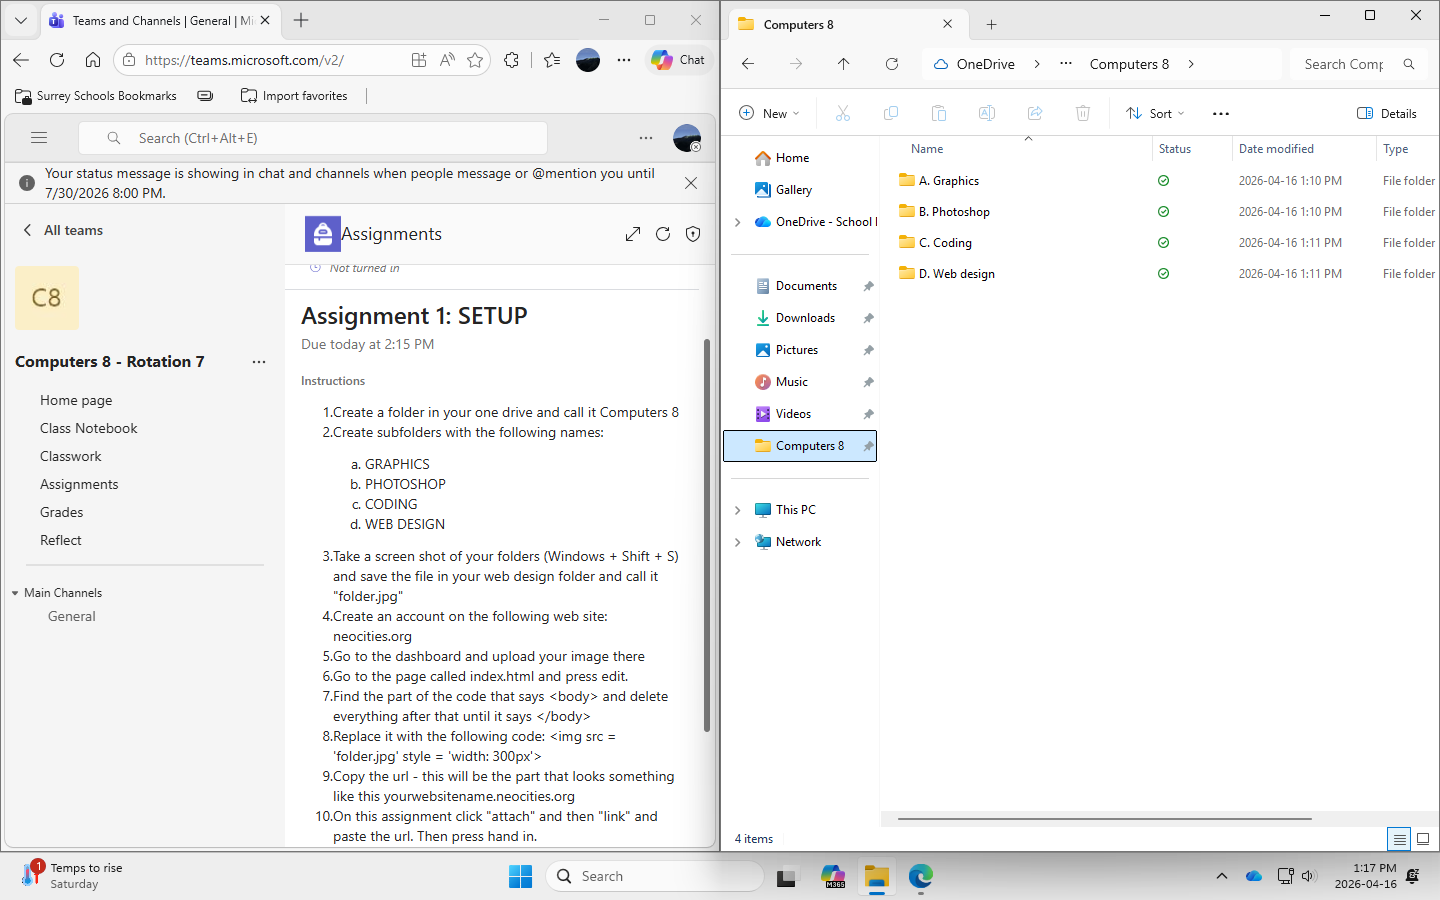Switch to large thumbnails view in Explorer
This screenshot has width=1440, height=900.
1423,839
